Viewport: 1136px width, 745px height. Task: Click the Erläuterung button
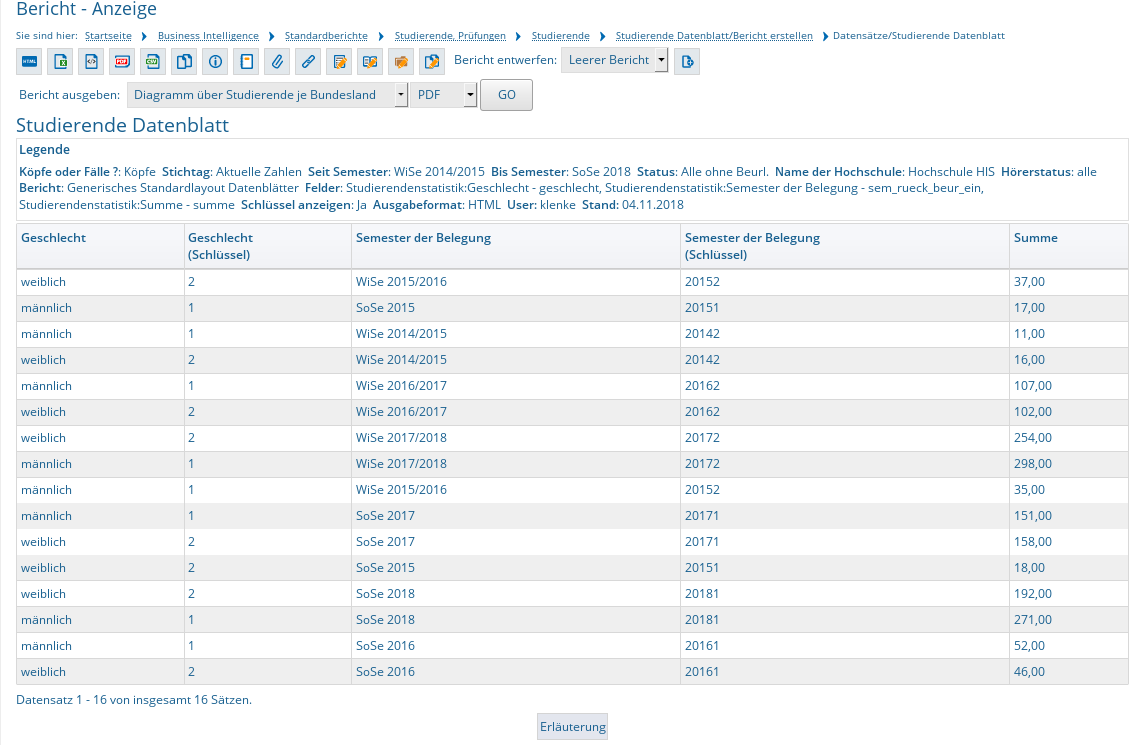click(572, 727)
